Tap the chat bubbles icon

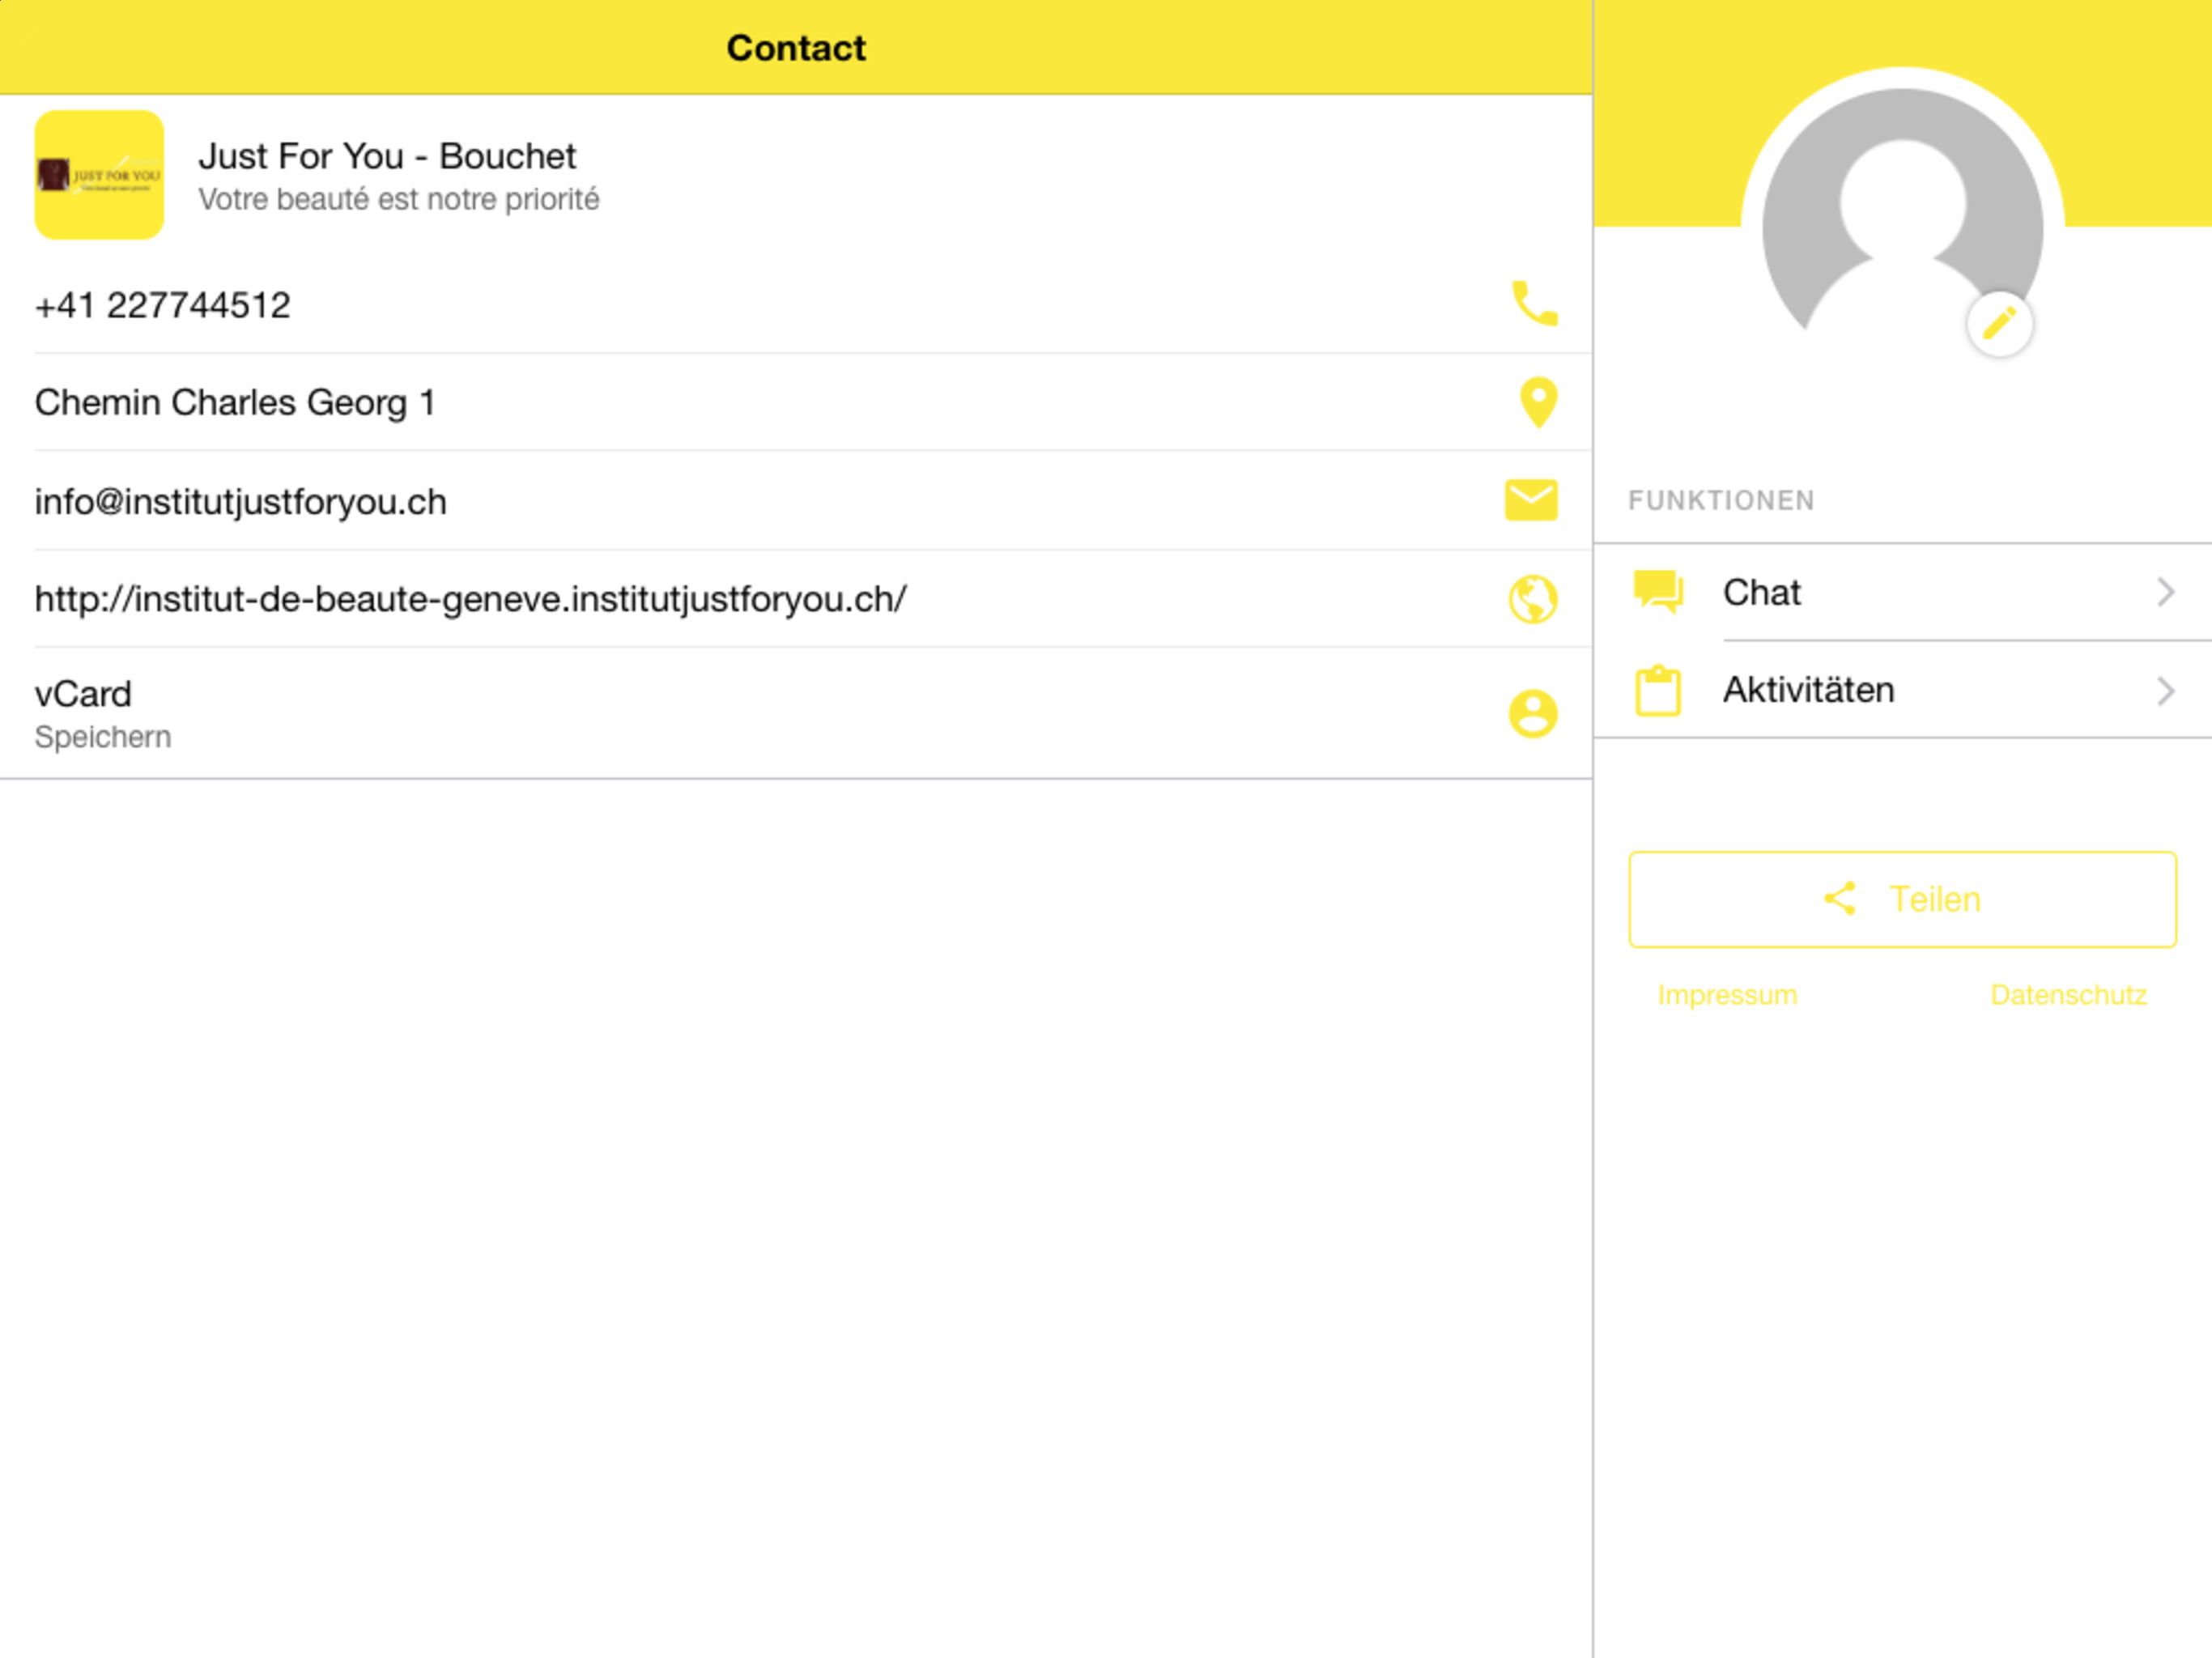(x=1658, y=591)
